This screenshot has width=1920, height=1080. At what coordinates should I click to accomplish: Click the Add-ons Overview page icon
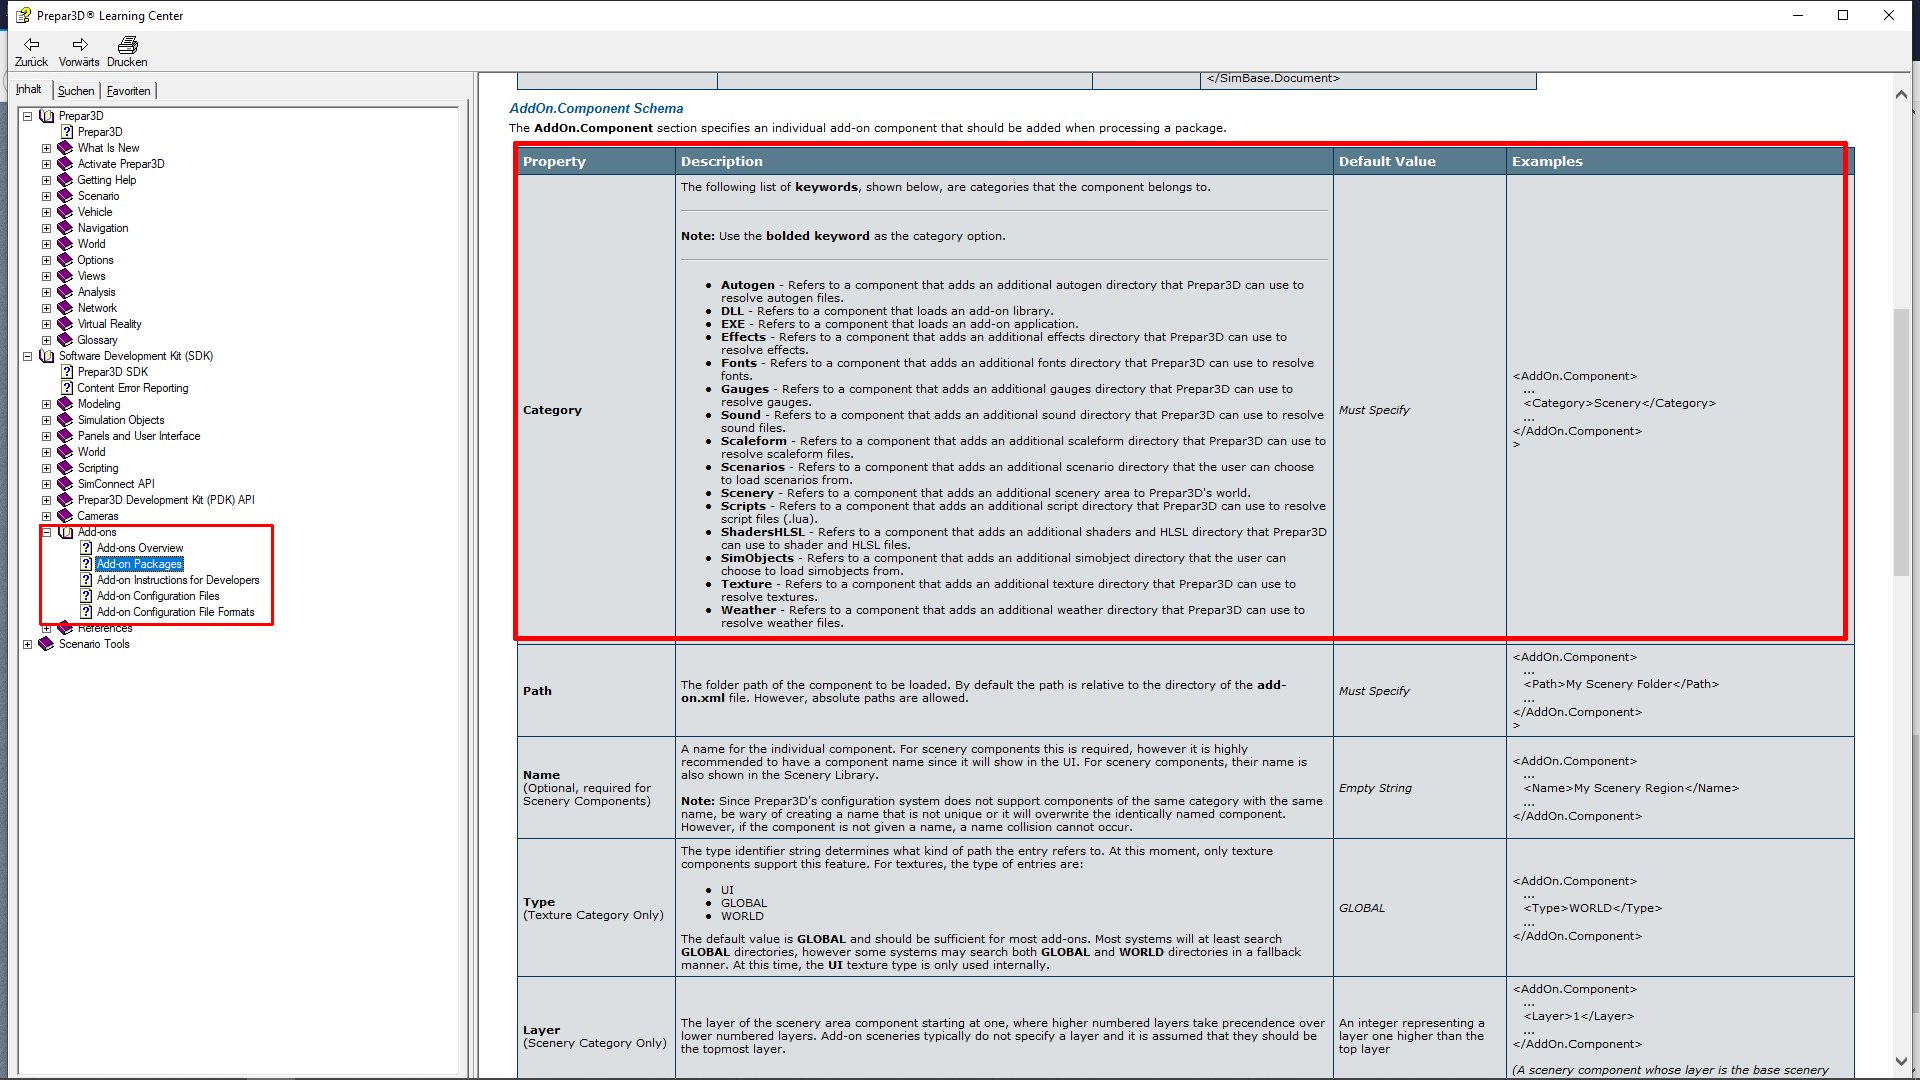[x=86, y=548]
